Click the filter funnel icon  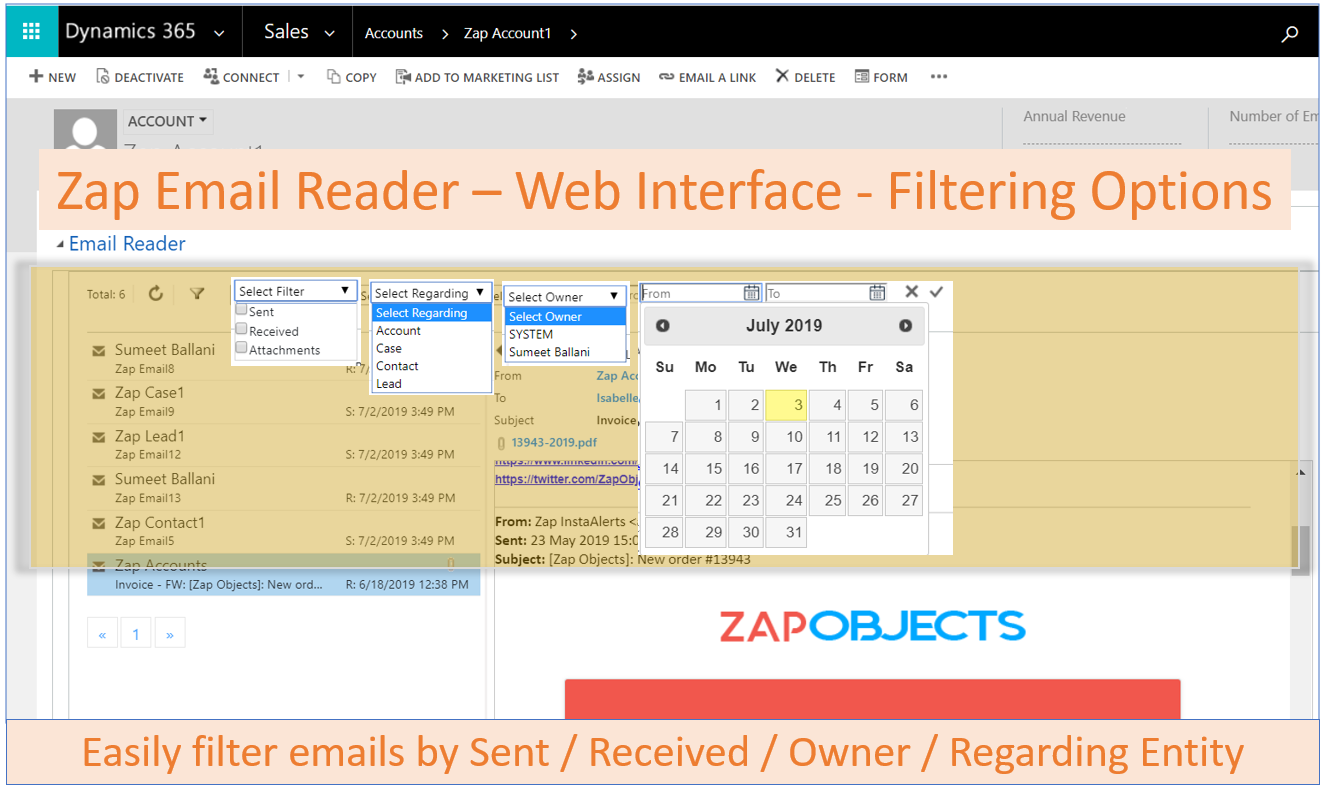point(197,293)
